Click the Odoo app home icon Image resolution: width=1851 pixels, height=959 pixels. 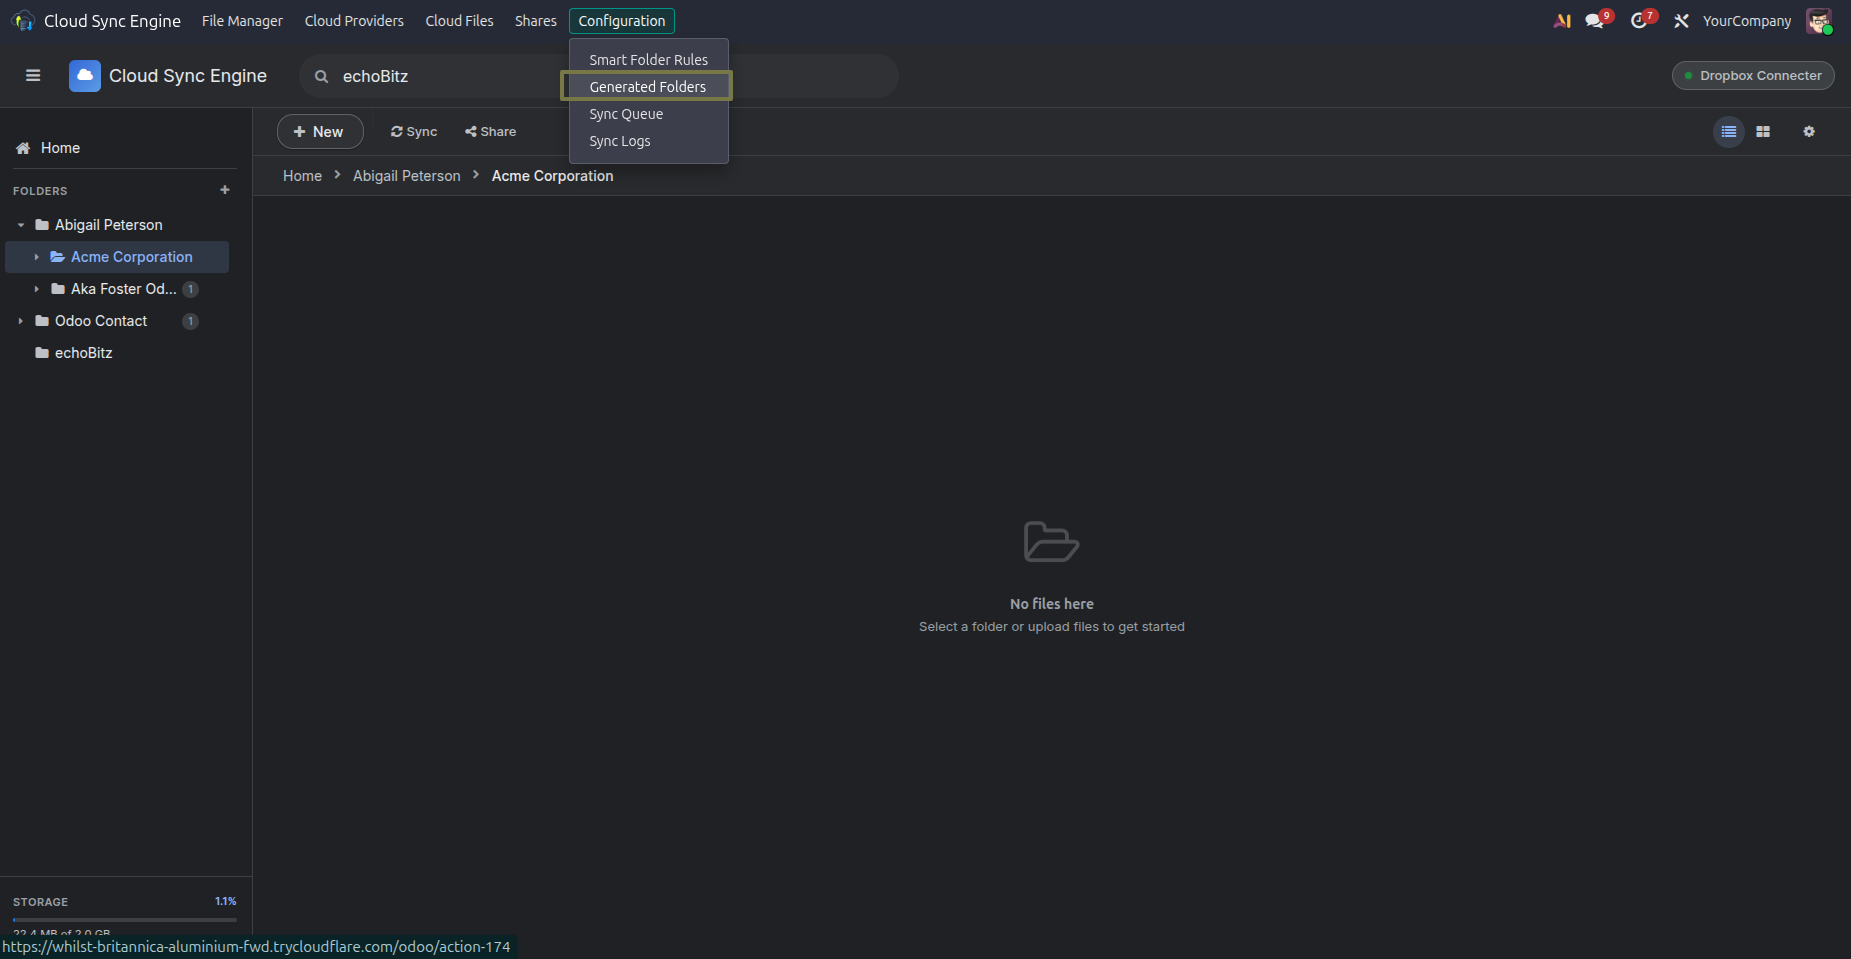[x=23, y=21]
